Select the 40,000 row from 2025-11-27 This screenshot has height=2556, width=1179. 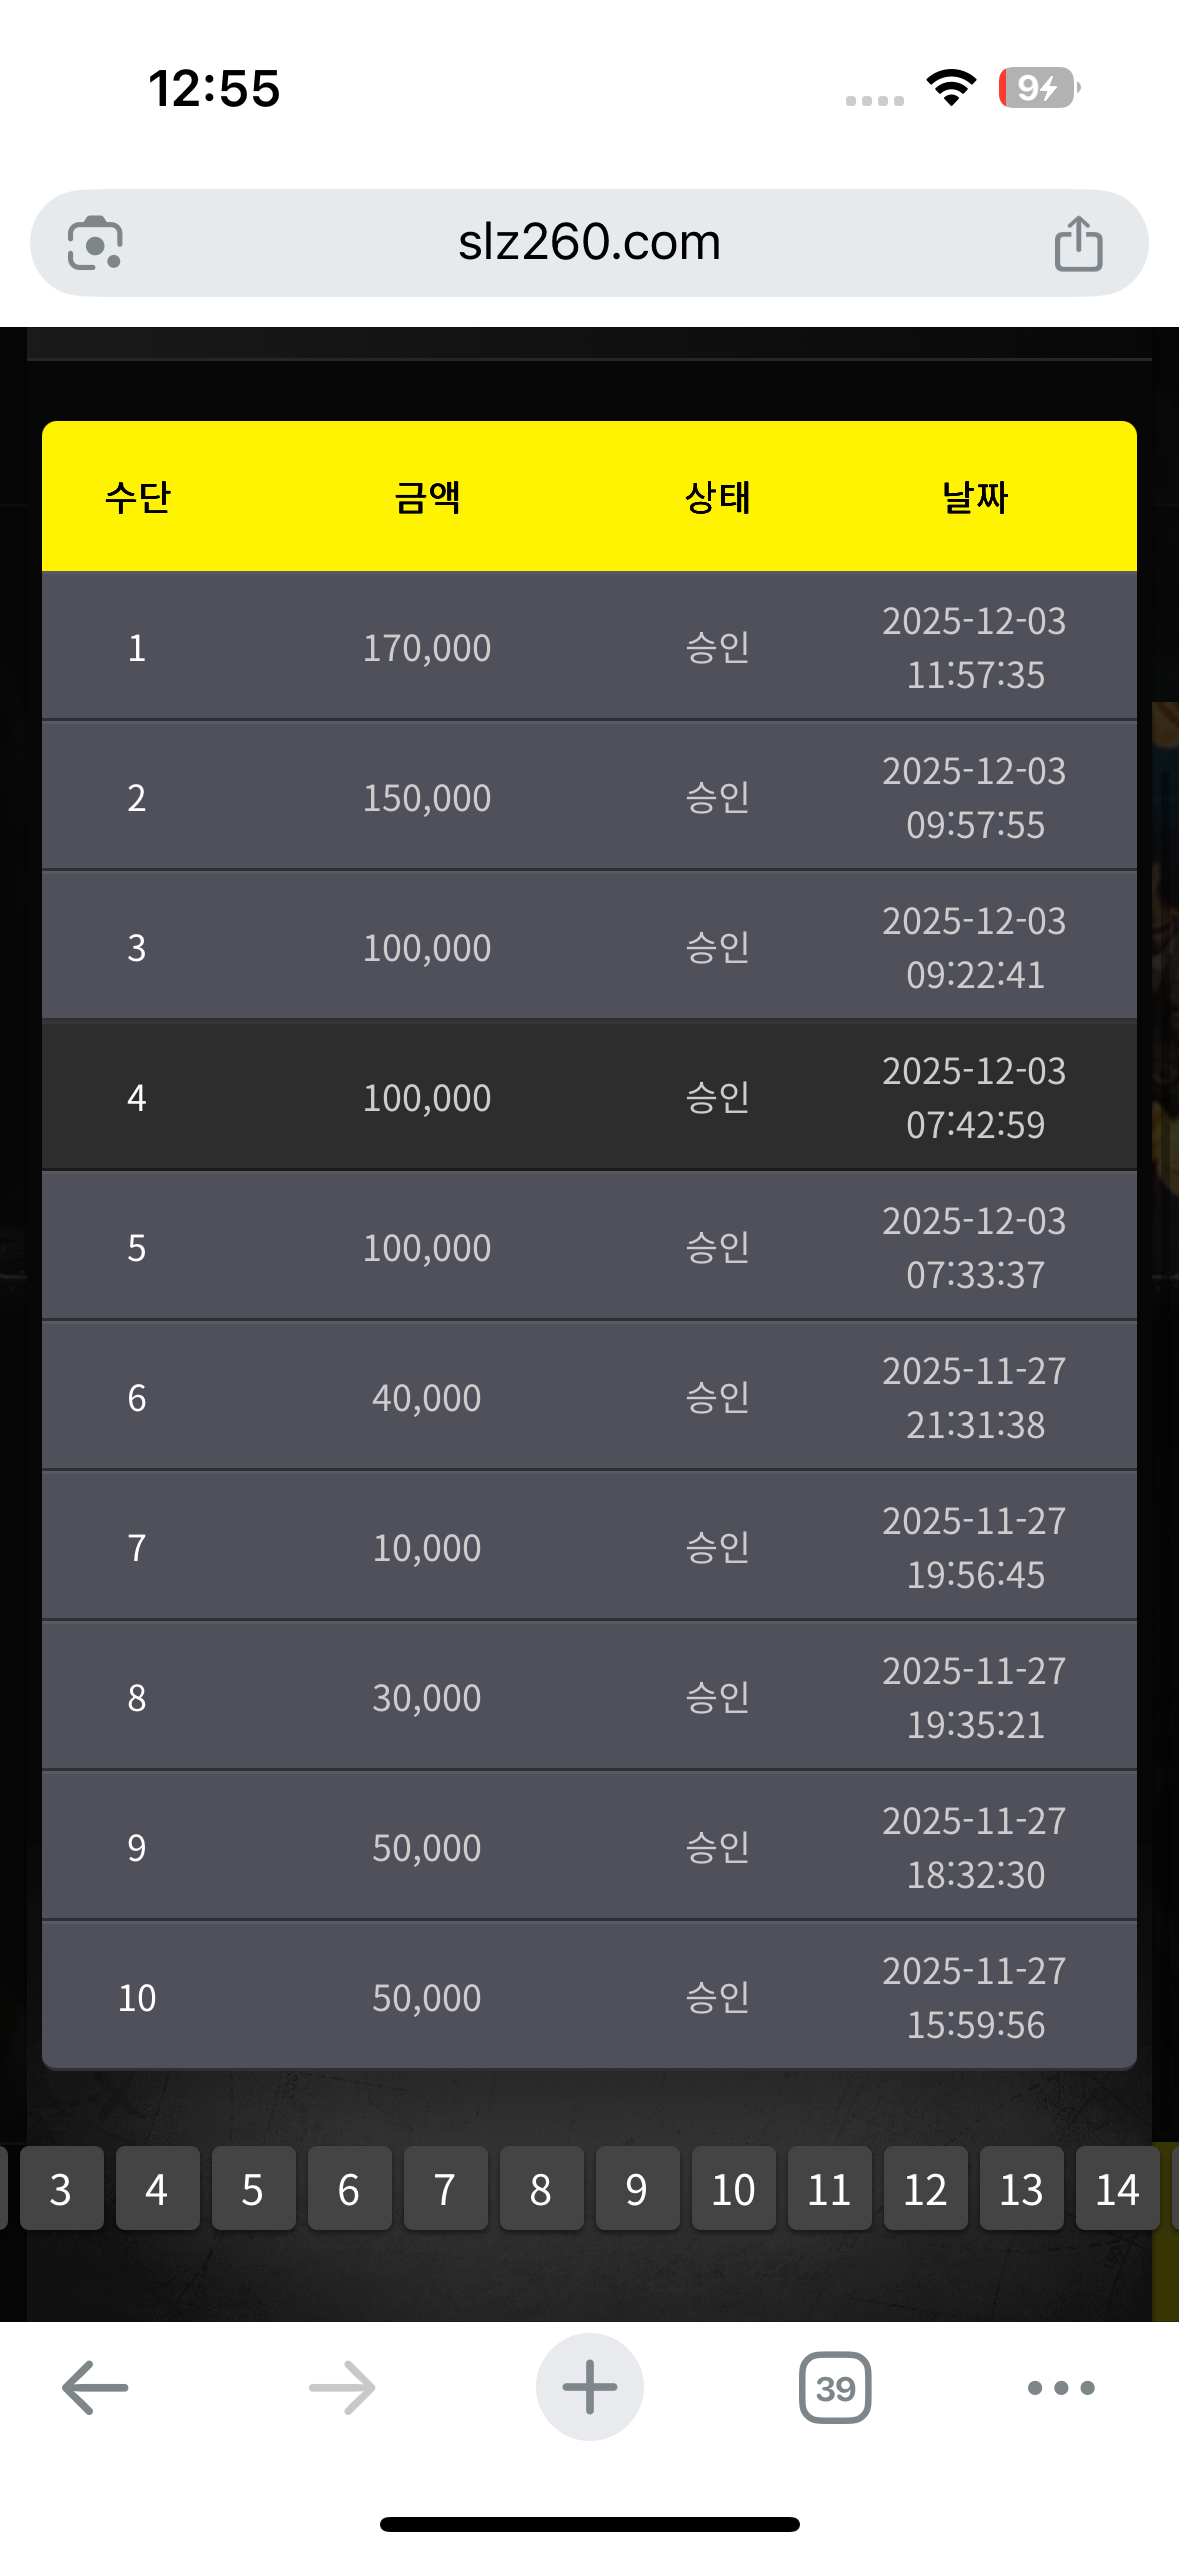[x=589, y=1397]
